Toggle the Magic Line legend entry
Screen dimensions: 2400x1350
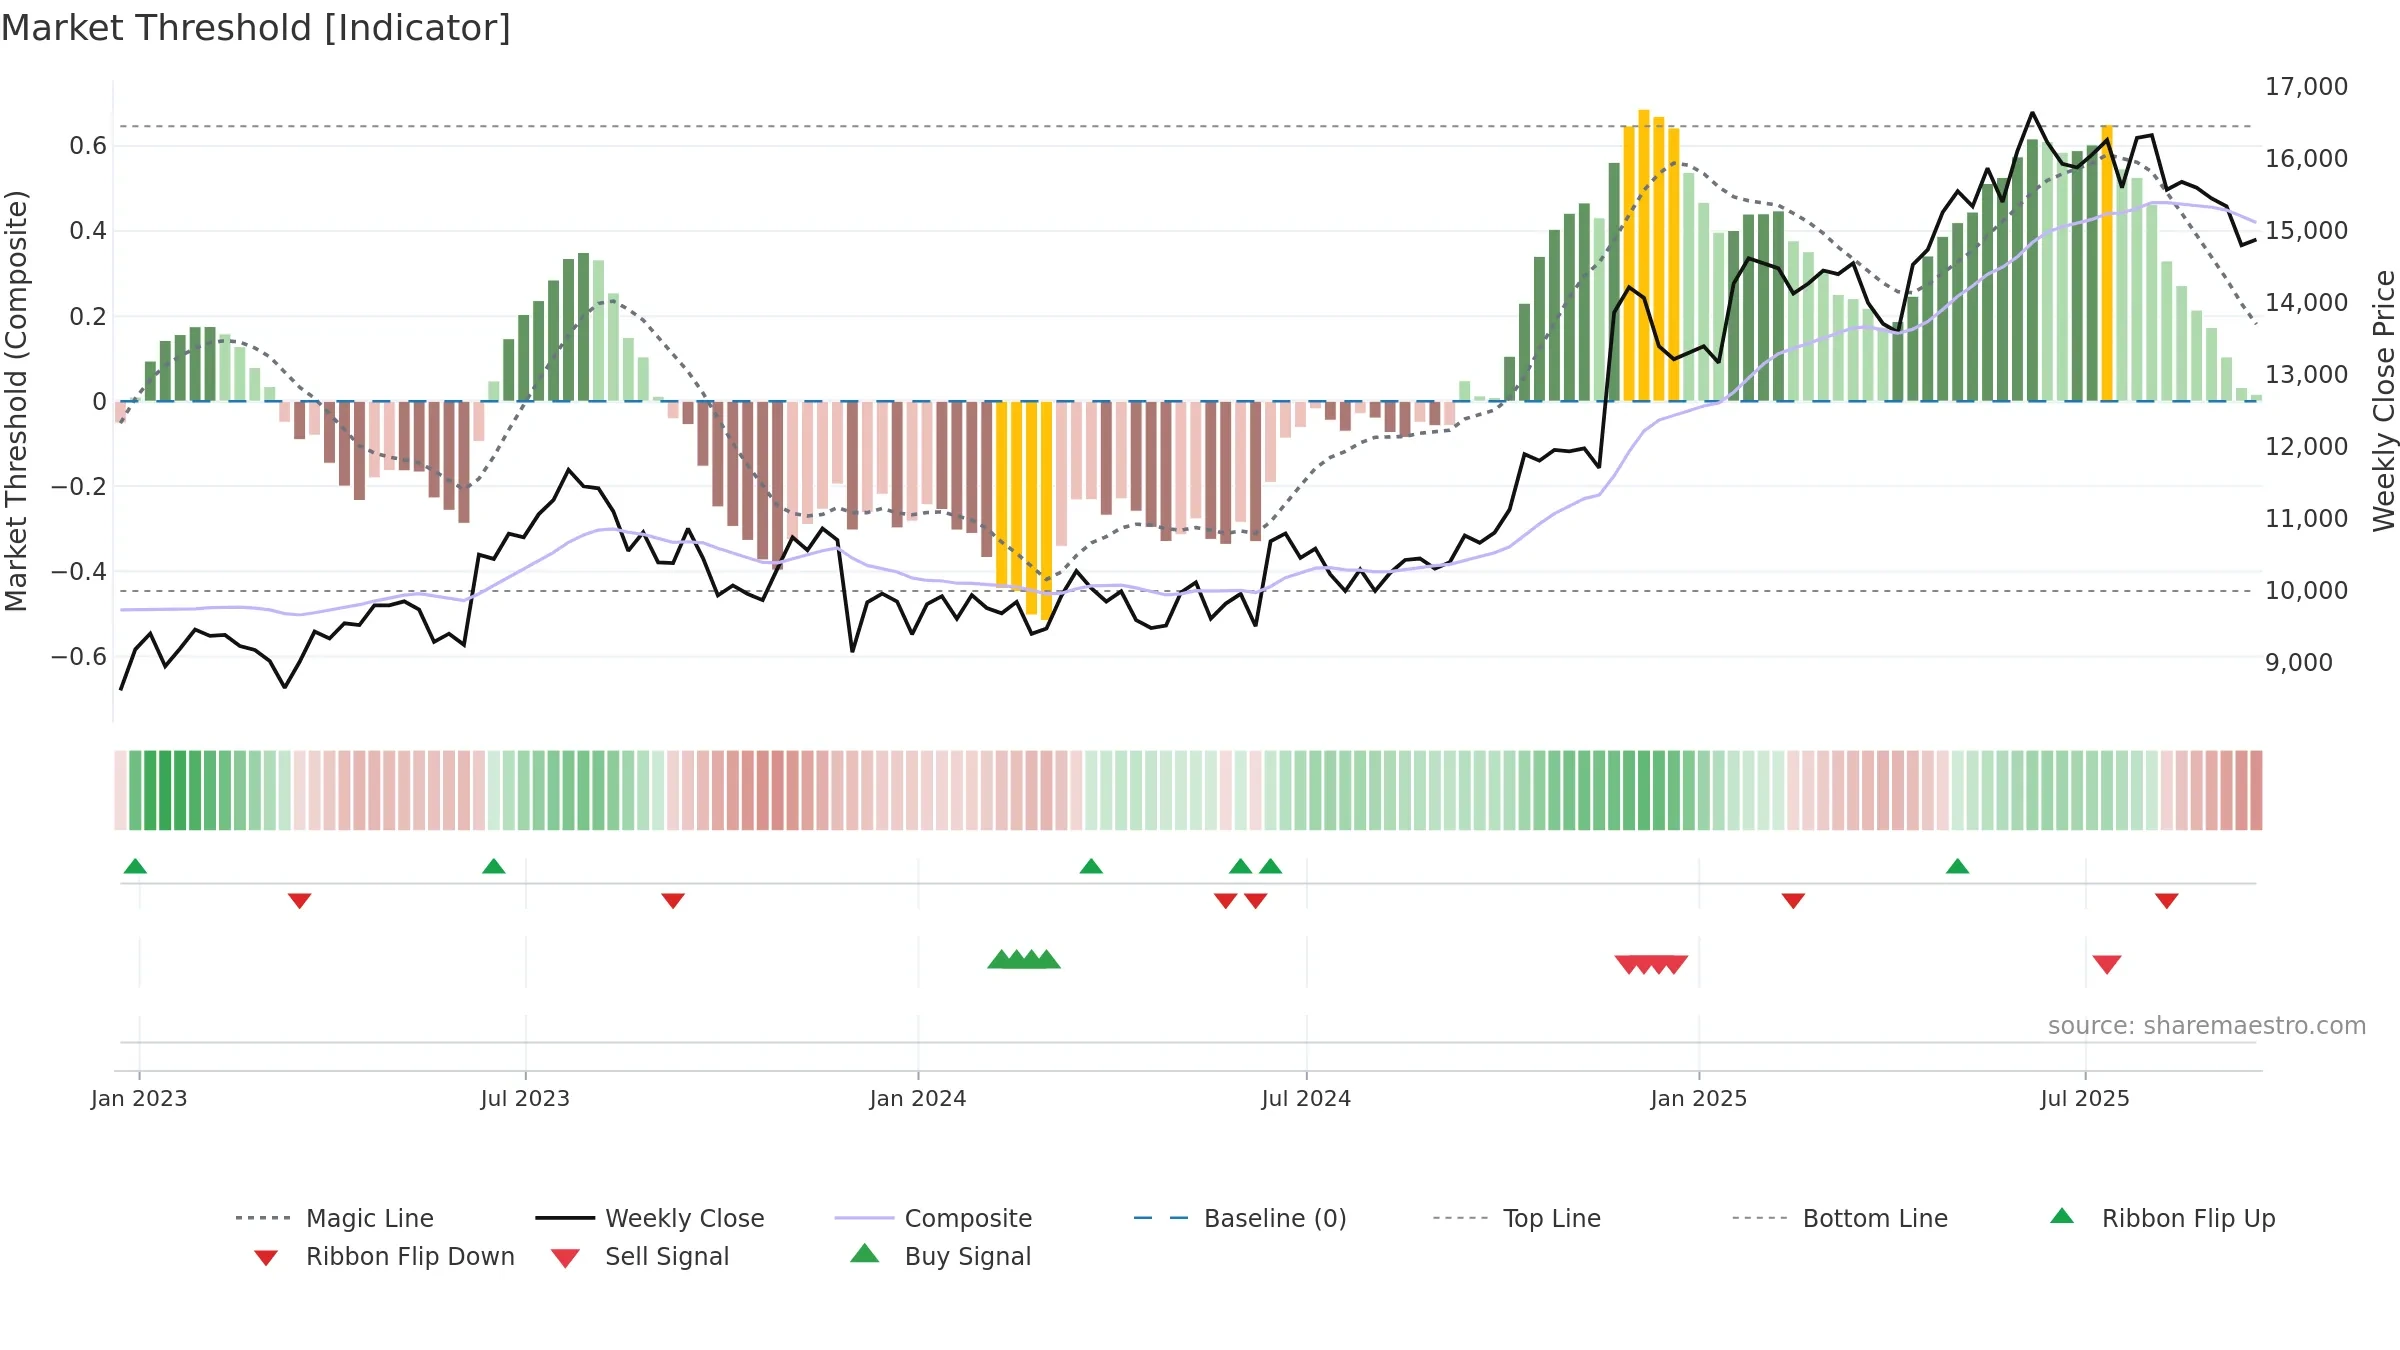point(335,1218)
